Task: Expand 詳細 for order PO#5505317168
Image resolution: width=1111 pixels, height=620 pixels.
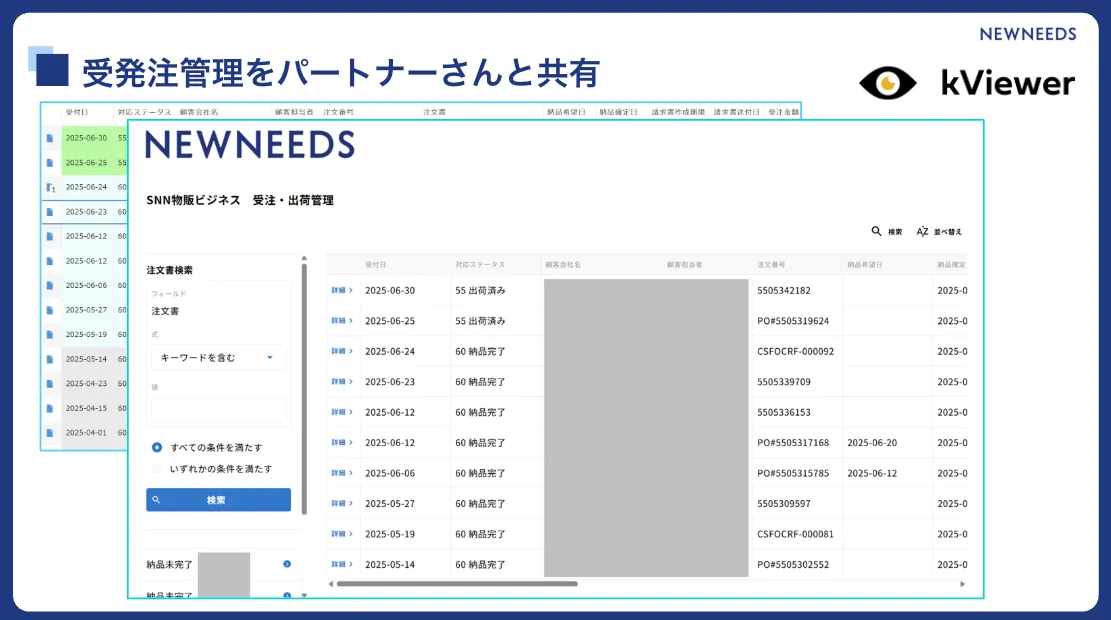Action: (342, 443)
